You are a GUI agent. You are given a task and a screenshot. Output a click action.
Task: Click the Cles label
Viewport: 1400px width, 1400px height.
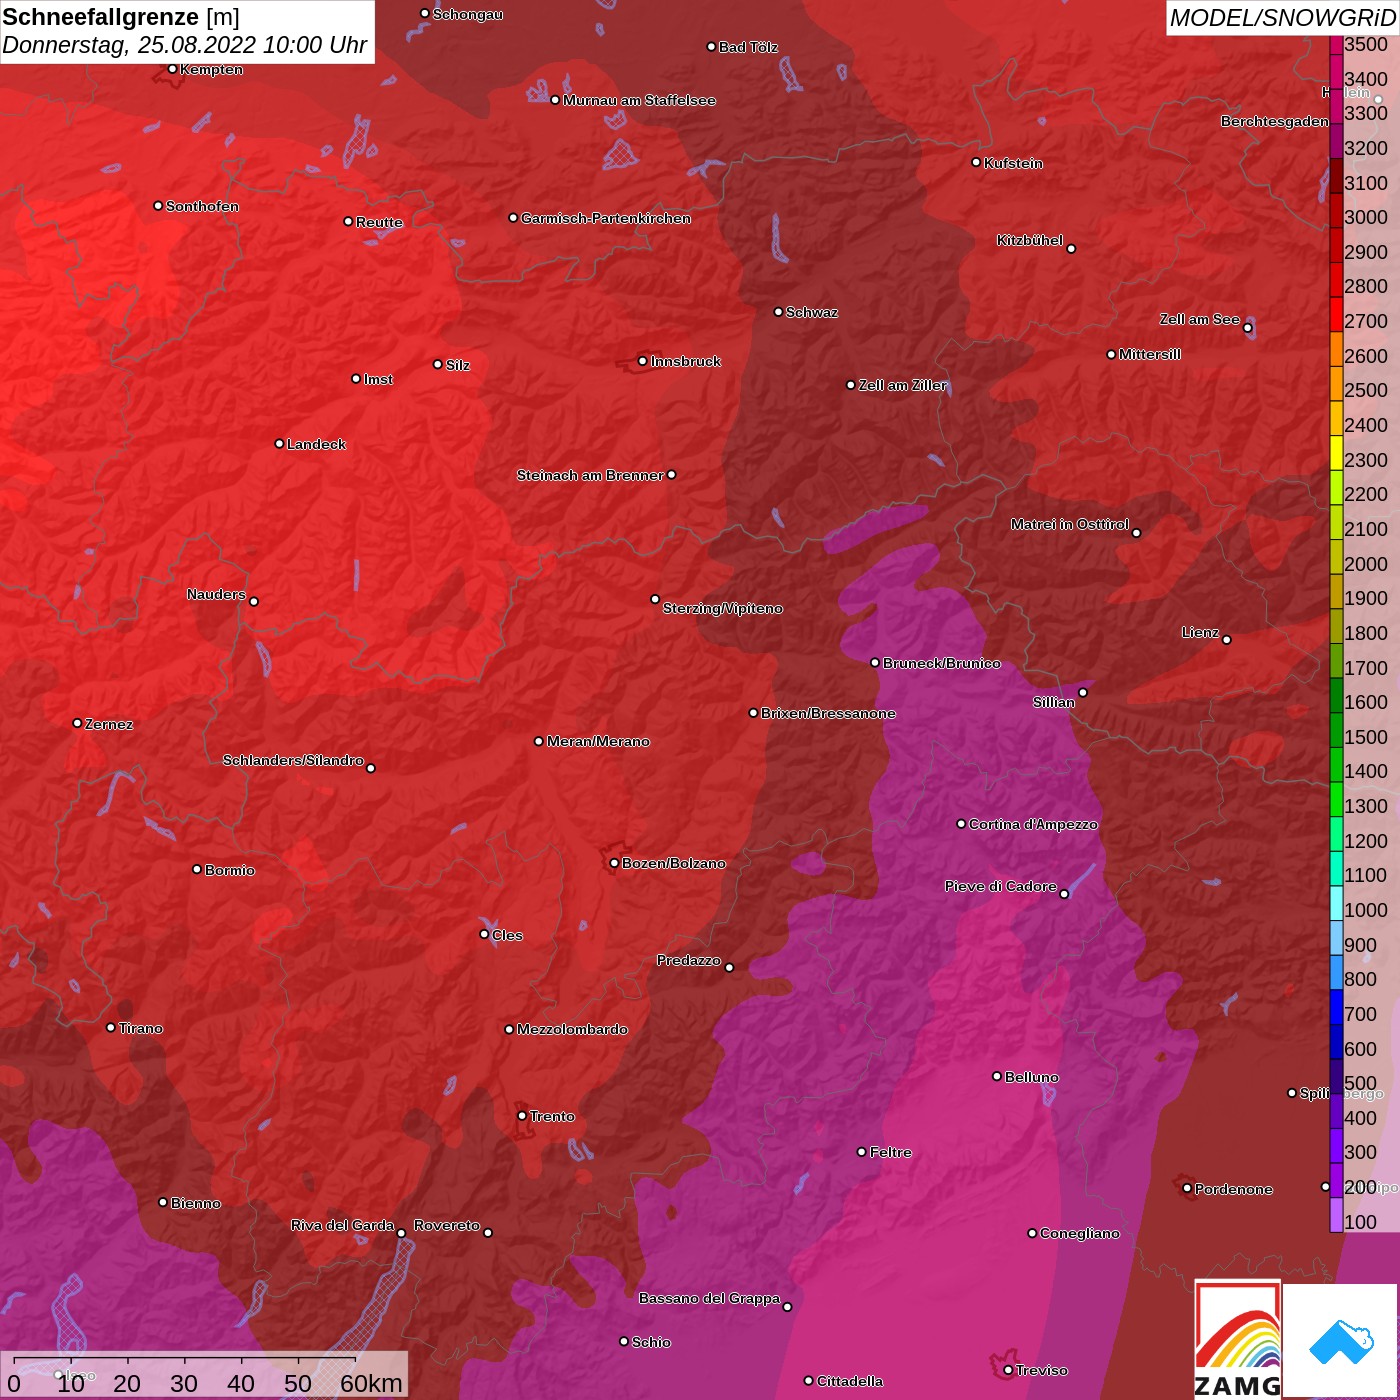[507, 935]
